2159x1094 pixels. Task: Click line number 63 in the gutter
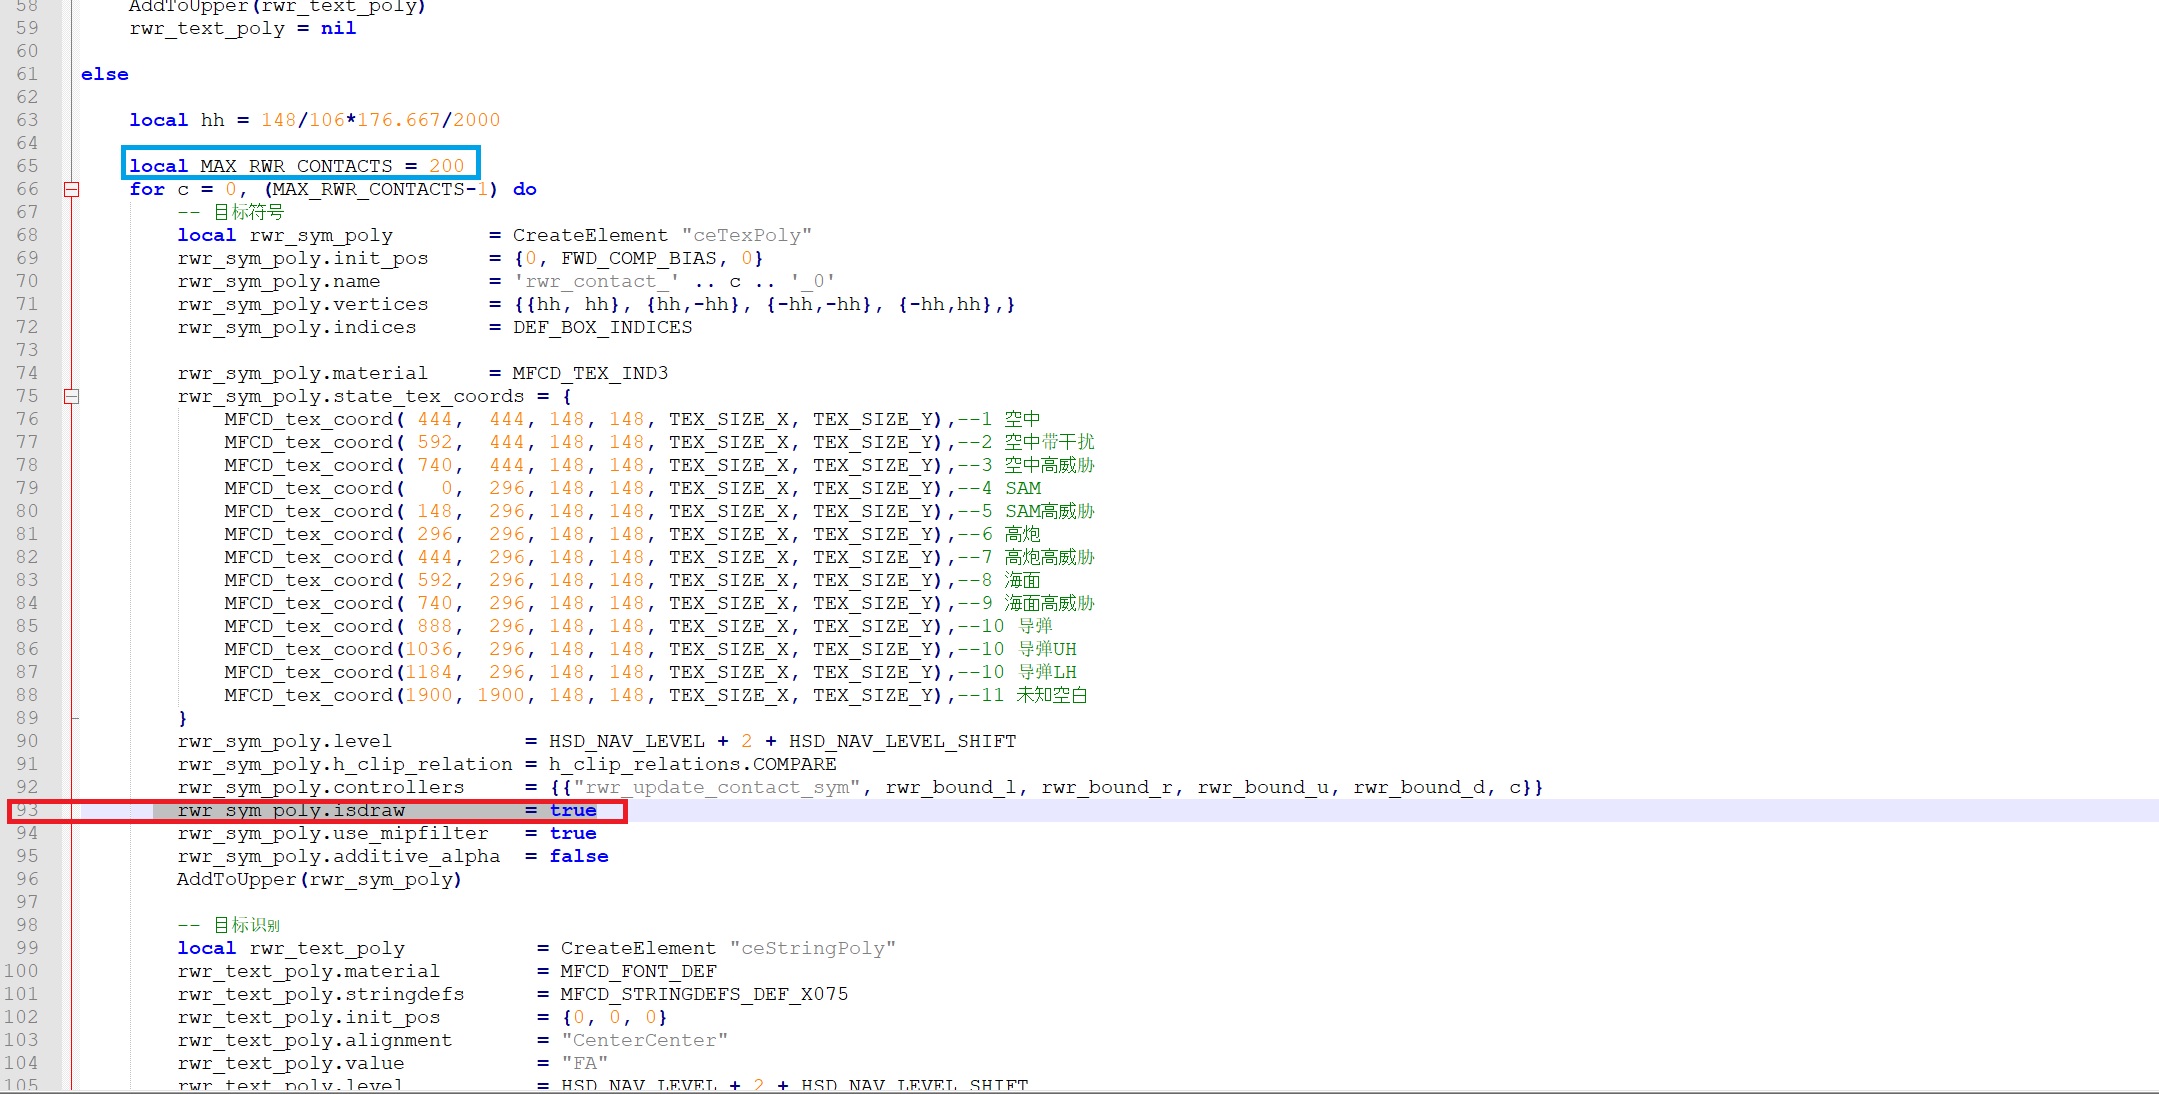click(27, 120)
